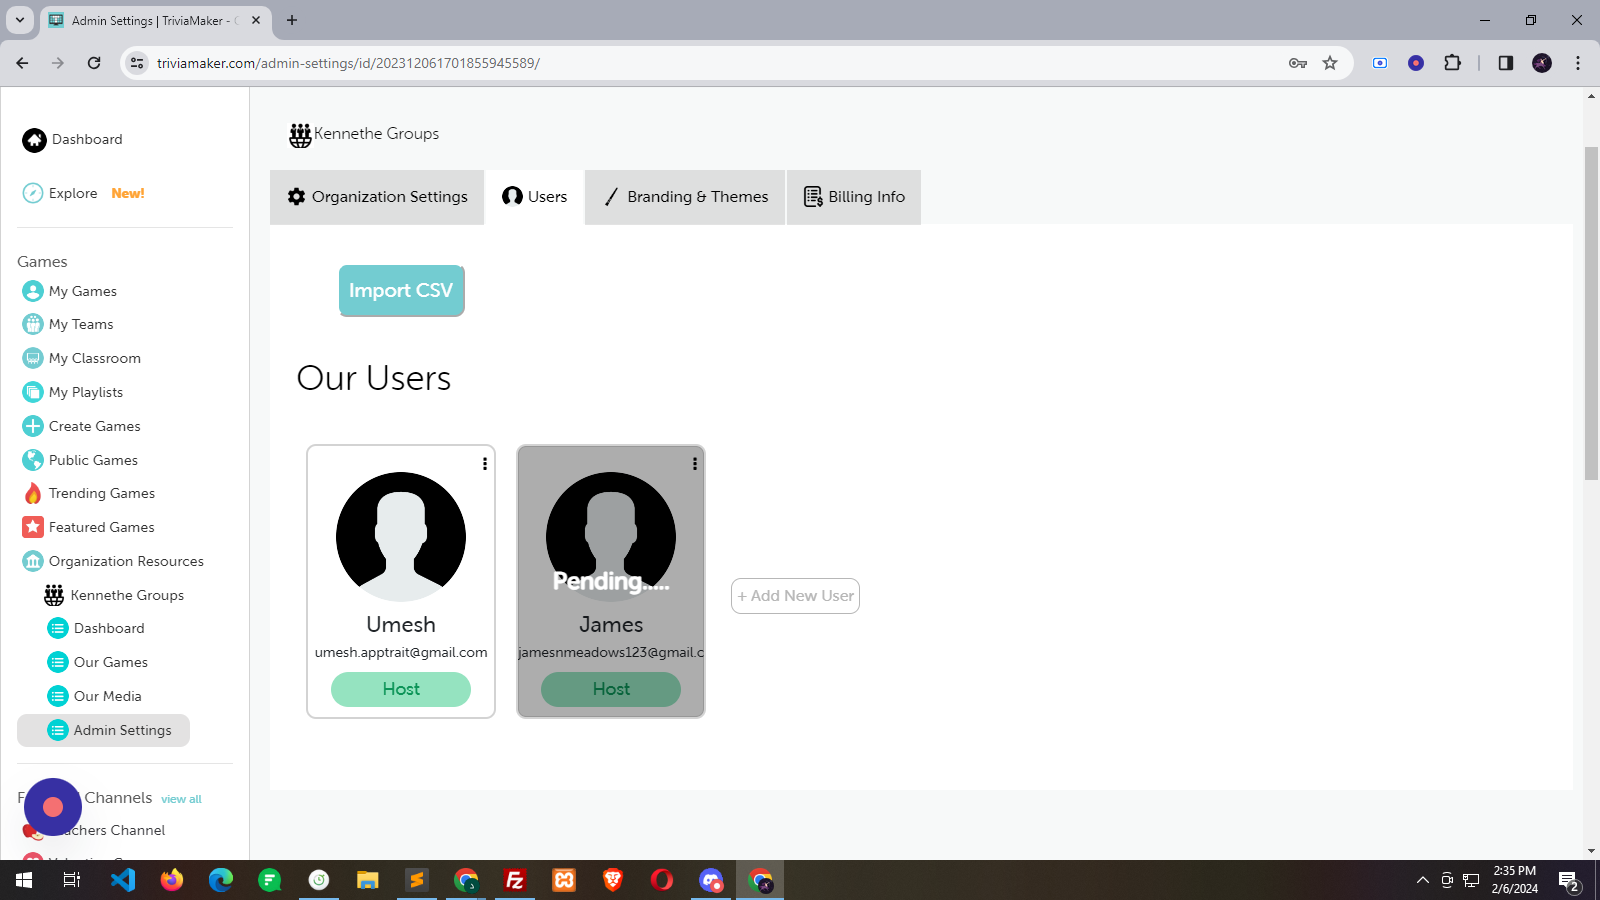1600x900 pixels.
Task: Switch to Branding & Themes tab
Action: pos(686,197)
